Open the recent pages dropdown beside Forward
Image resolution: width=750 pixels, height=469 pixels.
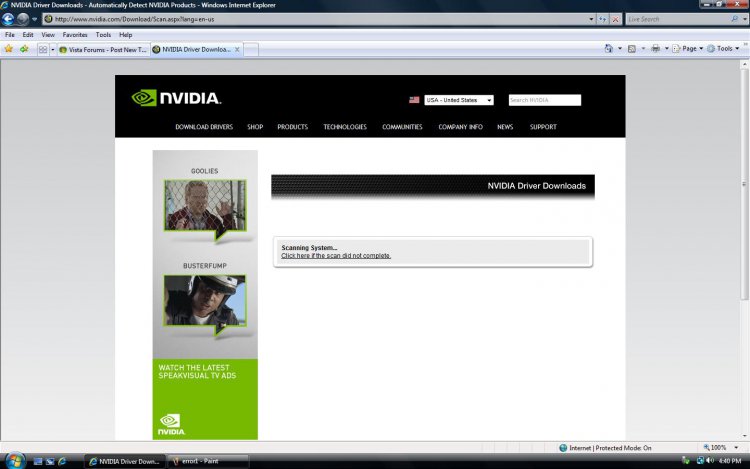[x=34, y=20]
